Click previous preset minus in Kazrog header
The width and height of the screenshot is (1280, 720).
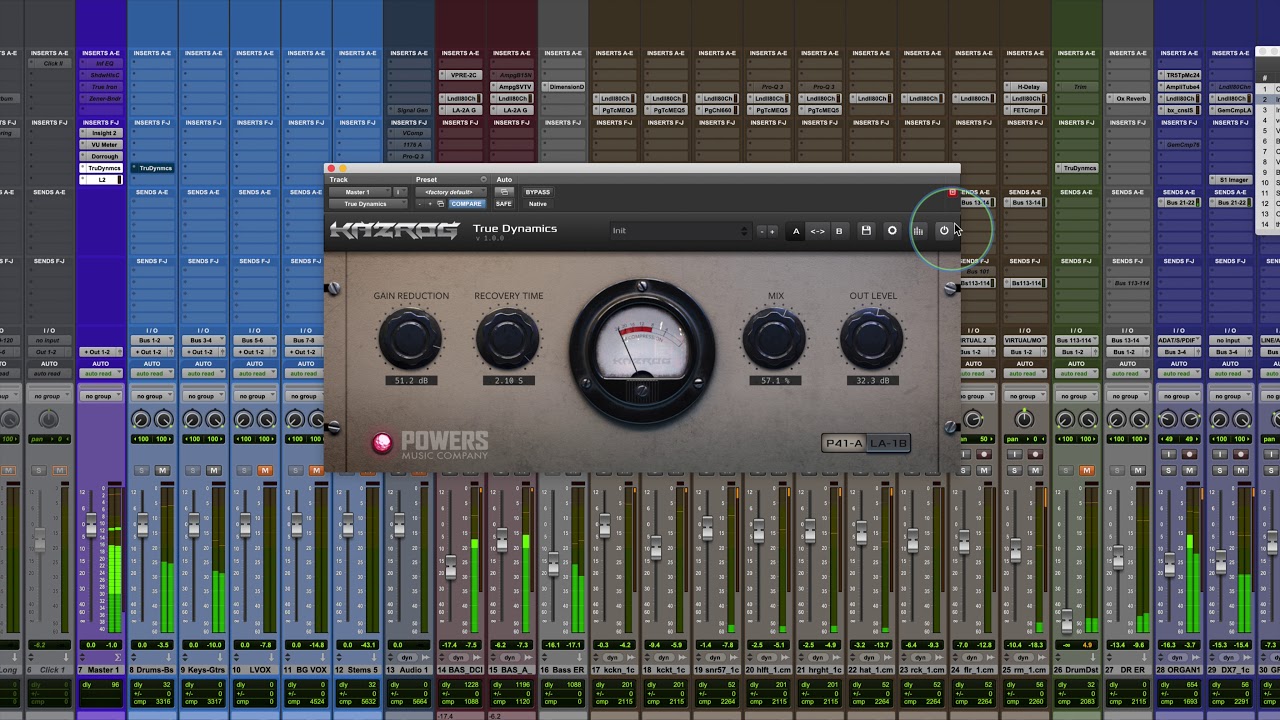coord(762,231)
